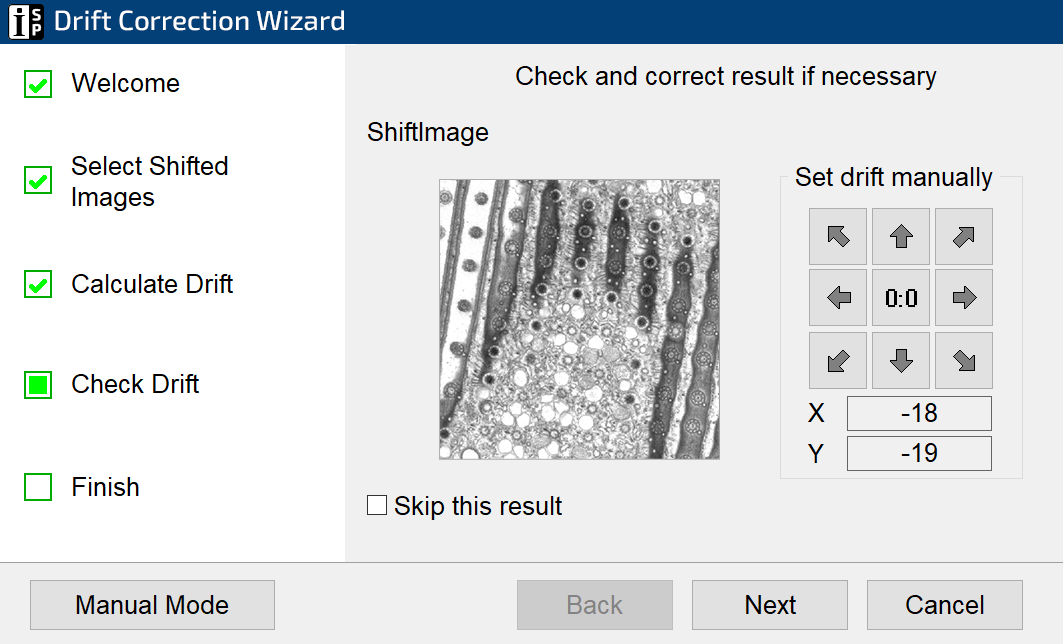This screenshot has width=1063, height=644.
Task: Cancel the Drift Correction Wizard
Action: click(x=944, y=605)
